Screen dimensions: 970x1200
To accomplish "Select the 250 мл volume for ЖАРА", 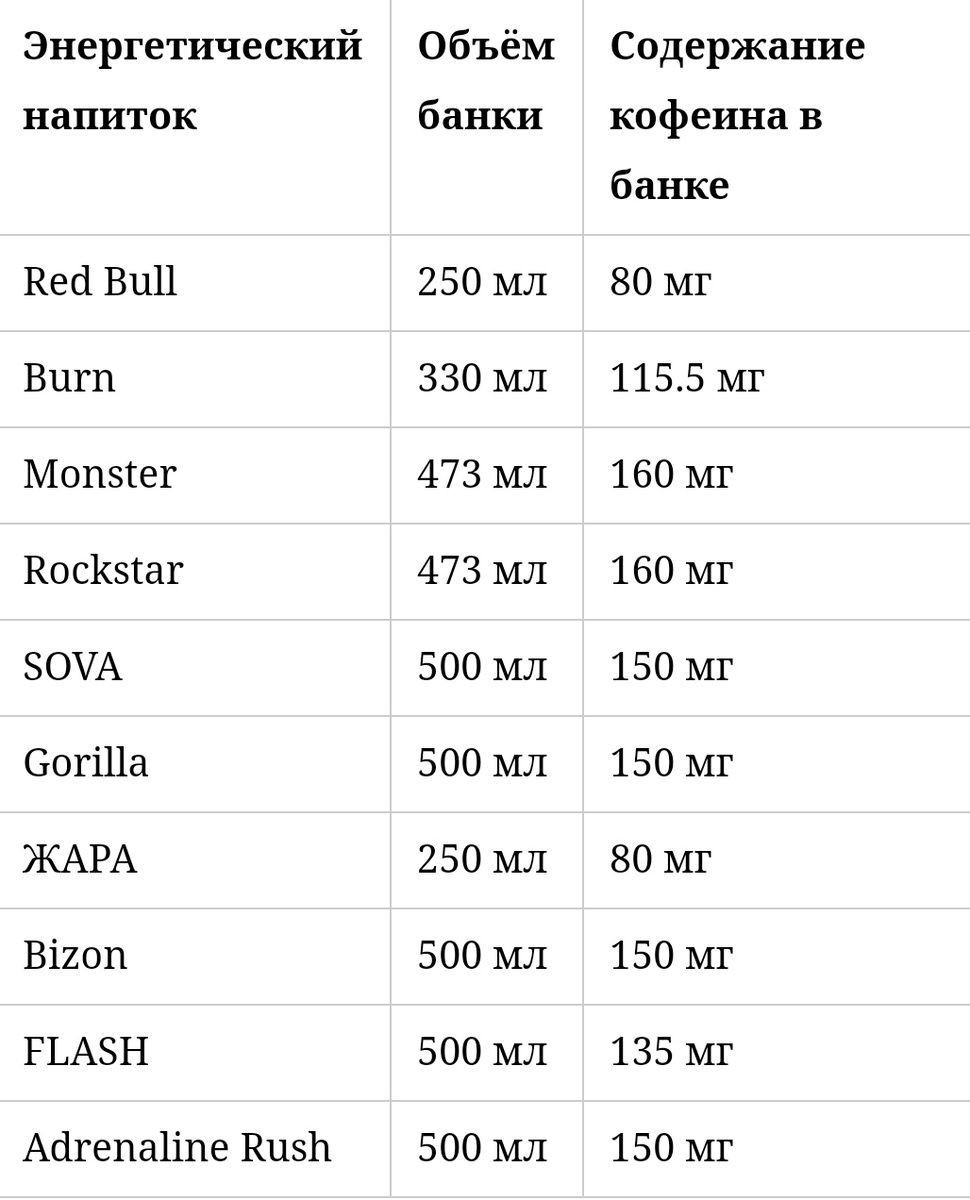I will 482,859.
